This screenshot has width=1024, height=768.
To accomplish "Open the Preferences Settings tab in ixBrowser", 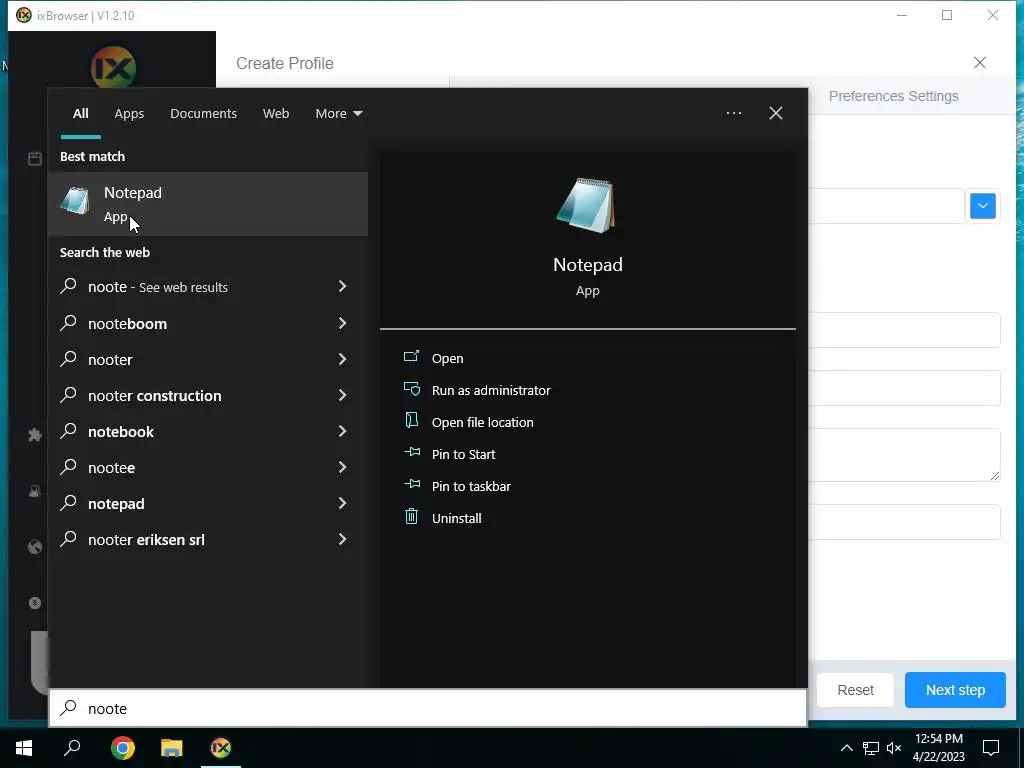I will [893, 96].
